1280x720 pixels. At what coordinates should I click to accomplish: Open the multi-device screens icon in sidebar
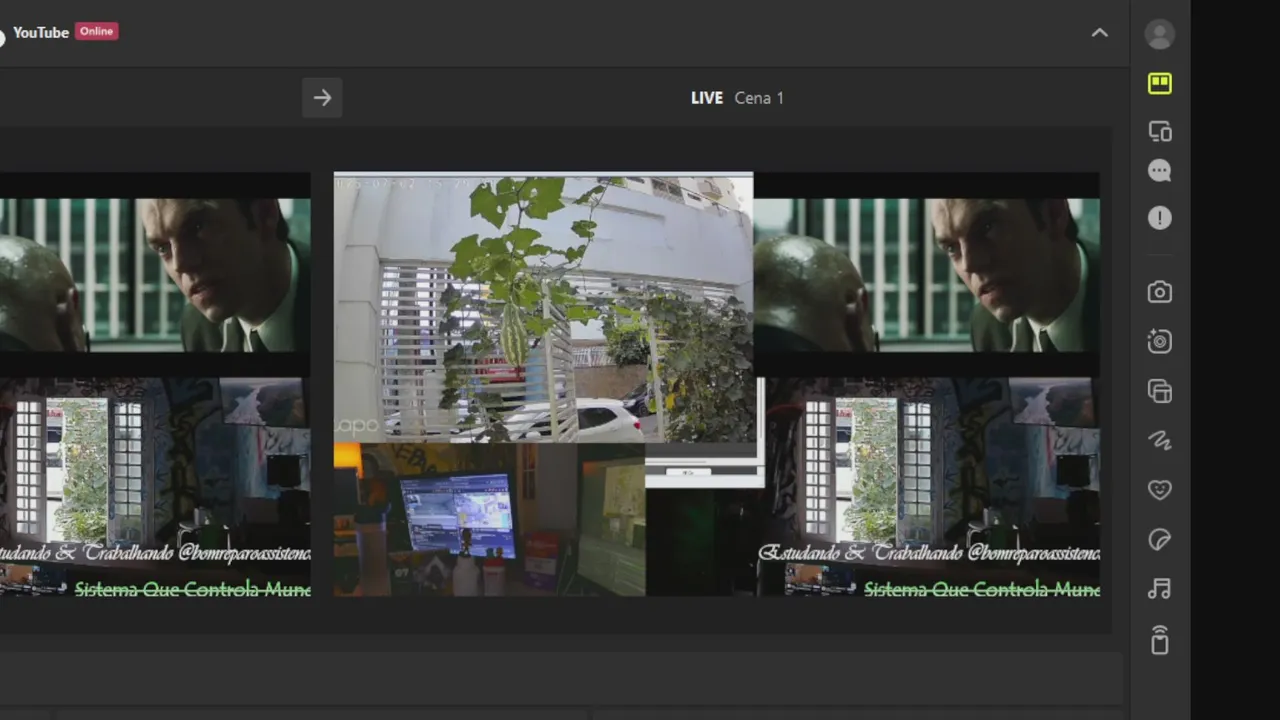click(x=1159, y=131)
